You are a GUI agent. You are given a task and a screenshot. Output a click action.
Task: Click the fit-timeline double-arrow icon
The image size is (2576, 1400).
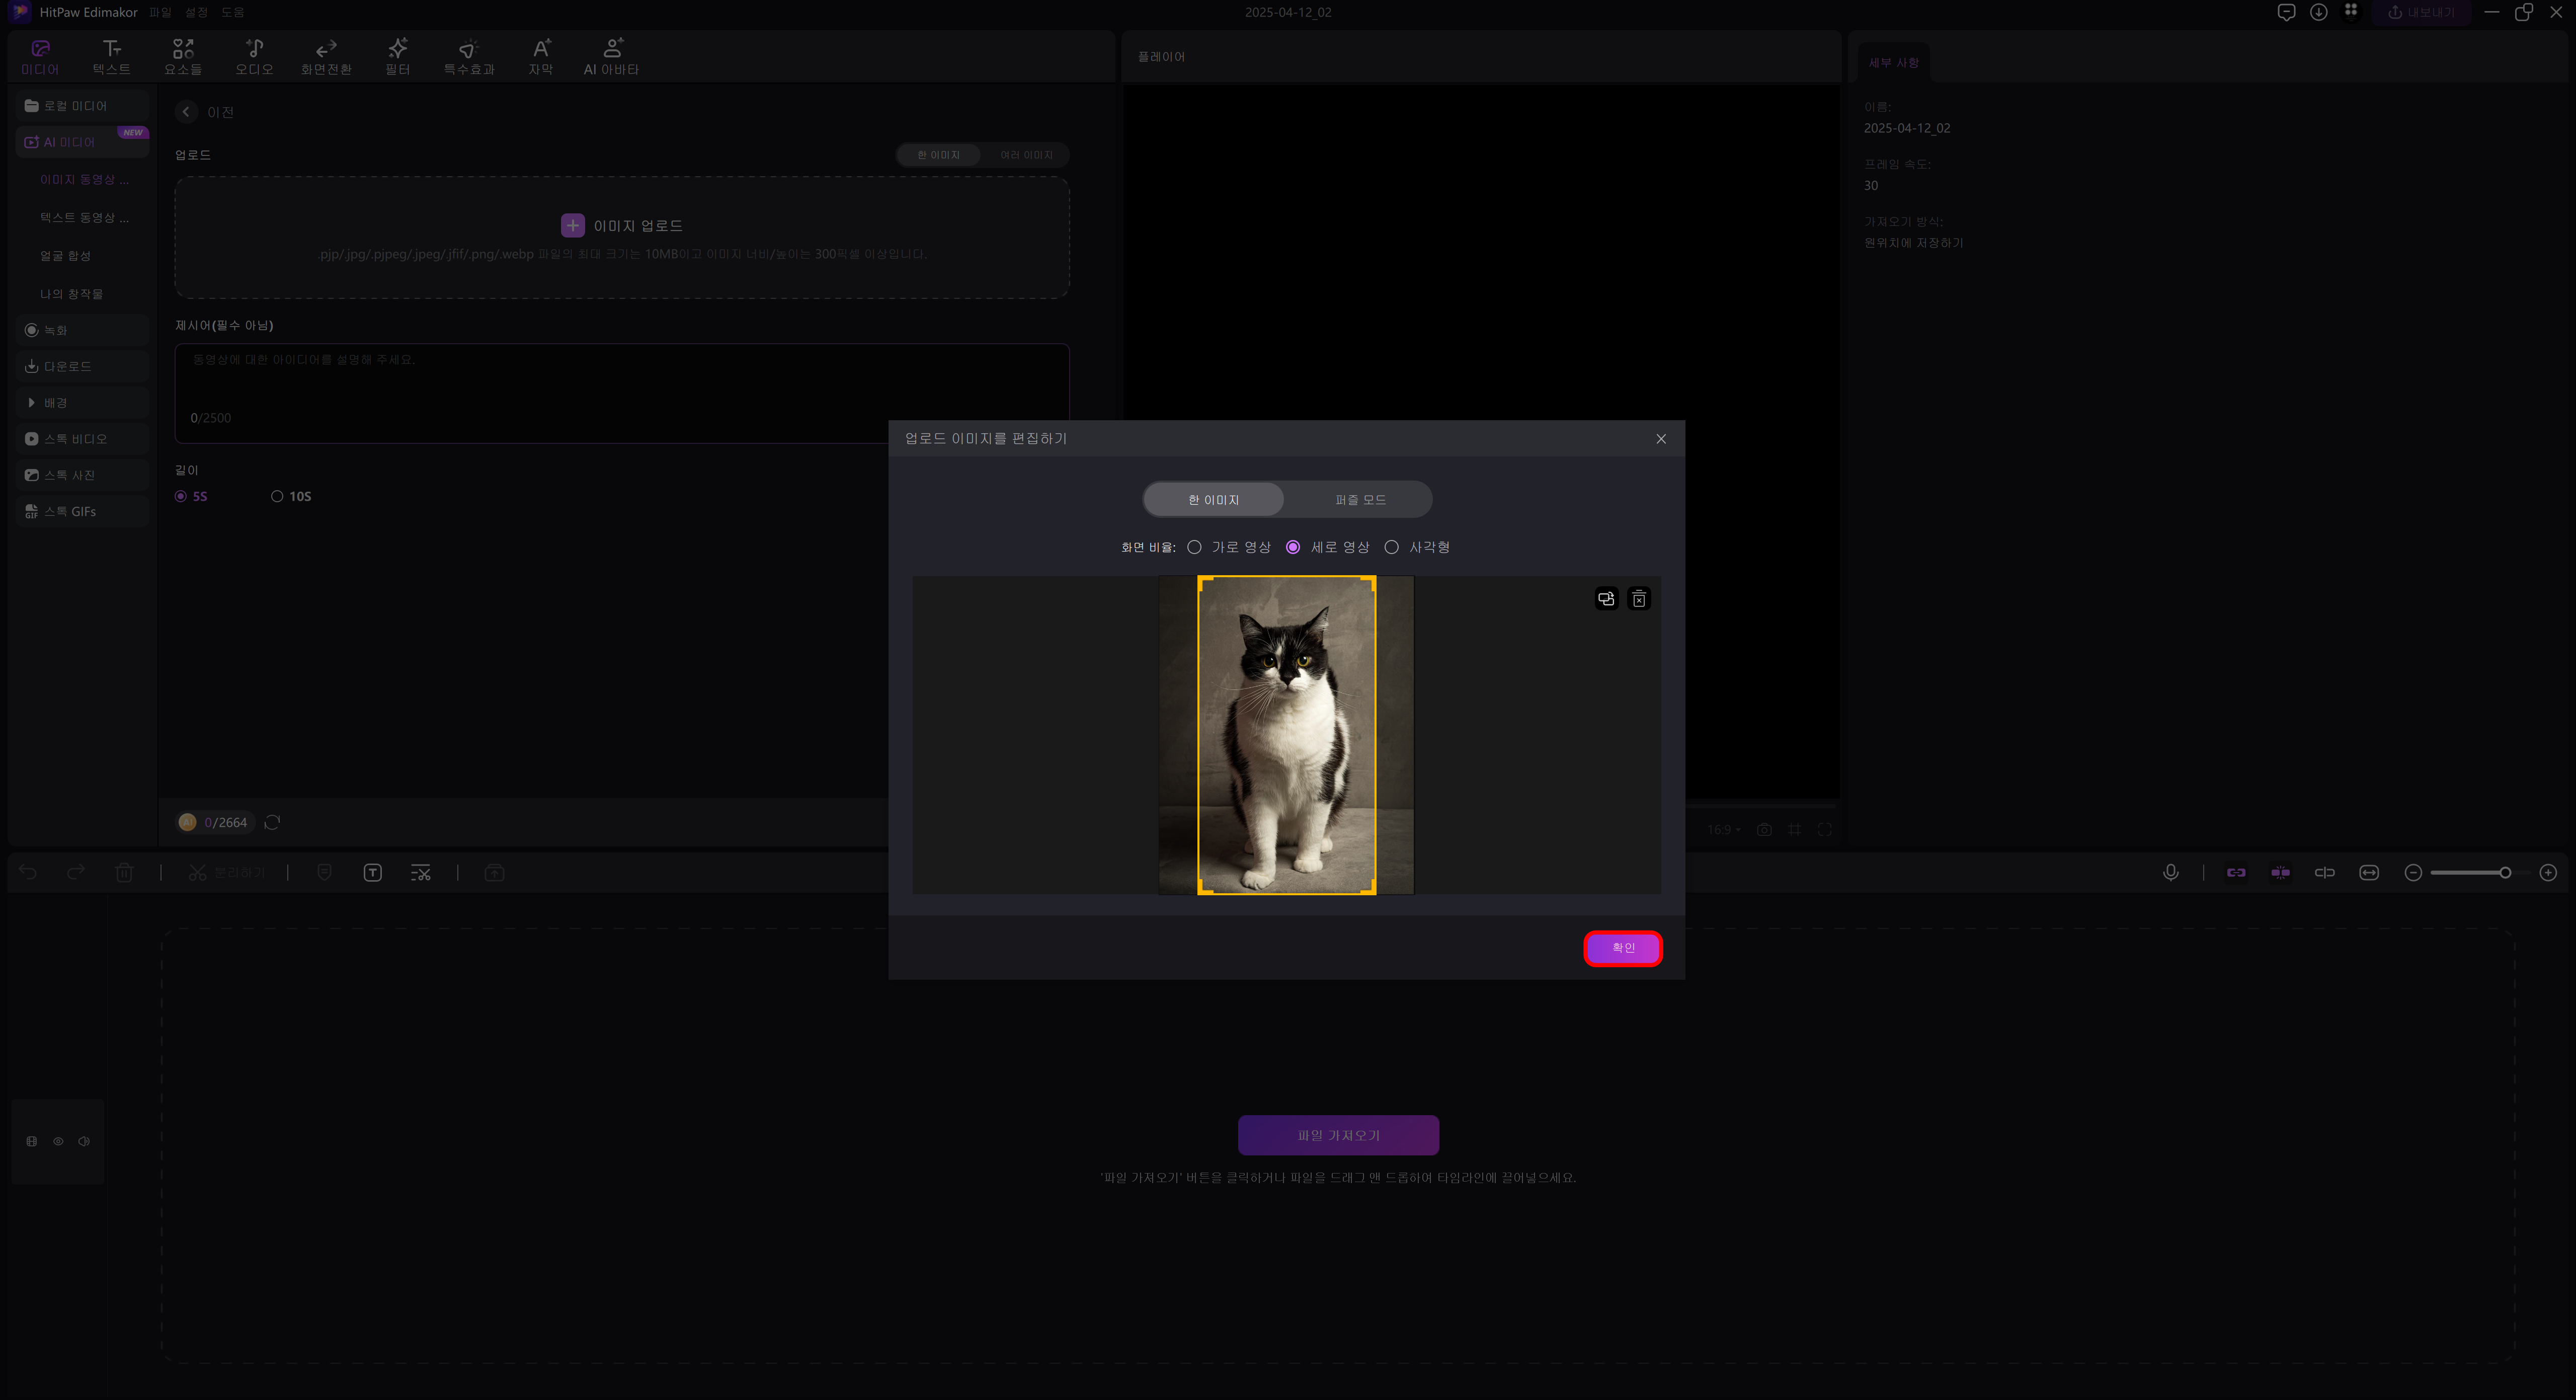pyautogui.click(x=2369, y=873)
